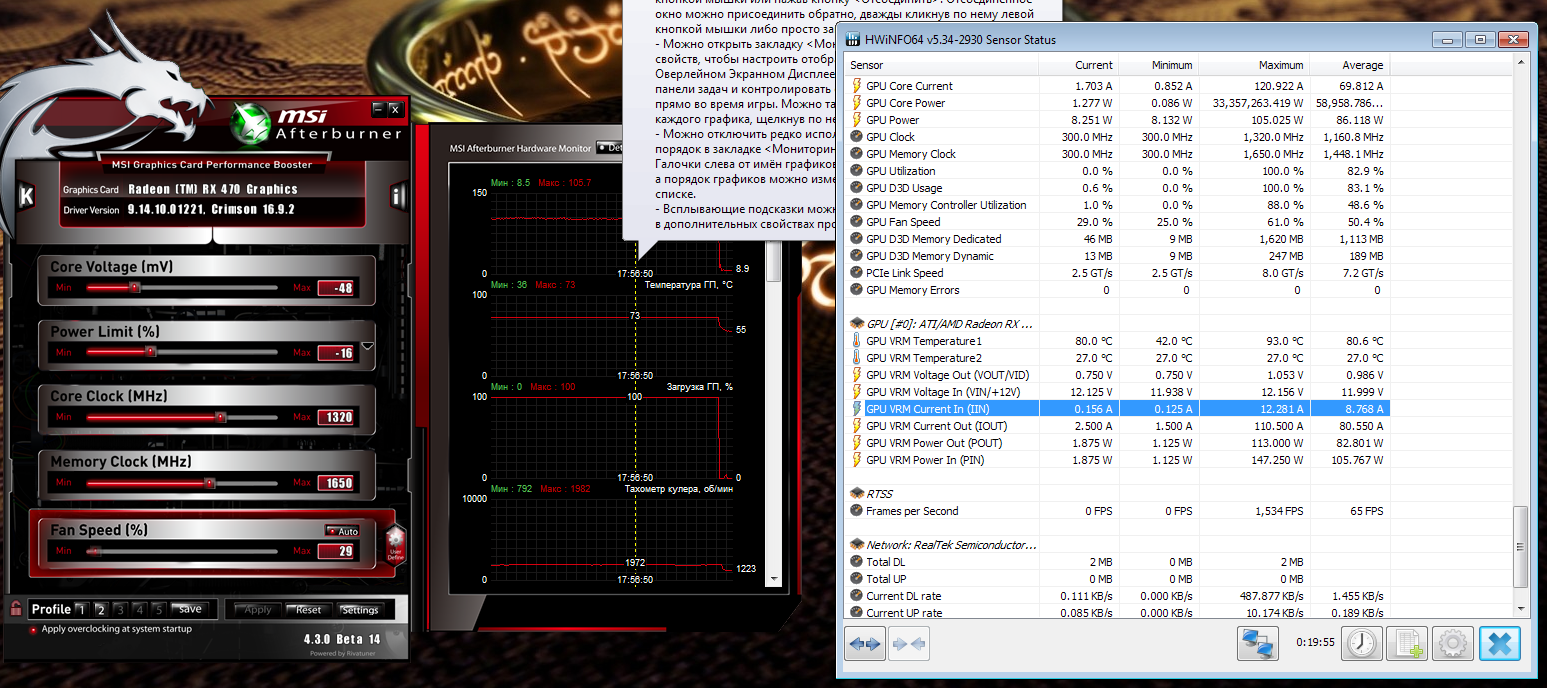Select profile slot 3
Image resolution: width=1547 pixels, height=688 pixels.
coord(120,609)
